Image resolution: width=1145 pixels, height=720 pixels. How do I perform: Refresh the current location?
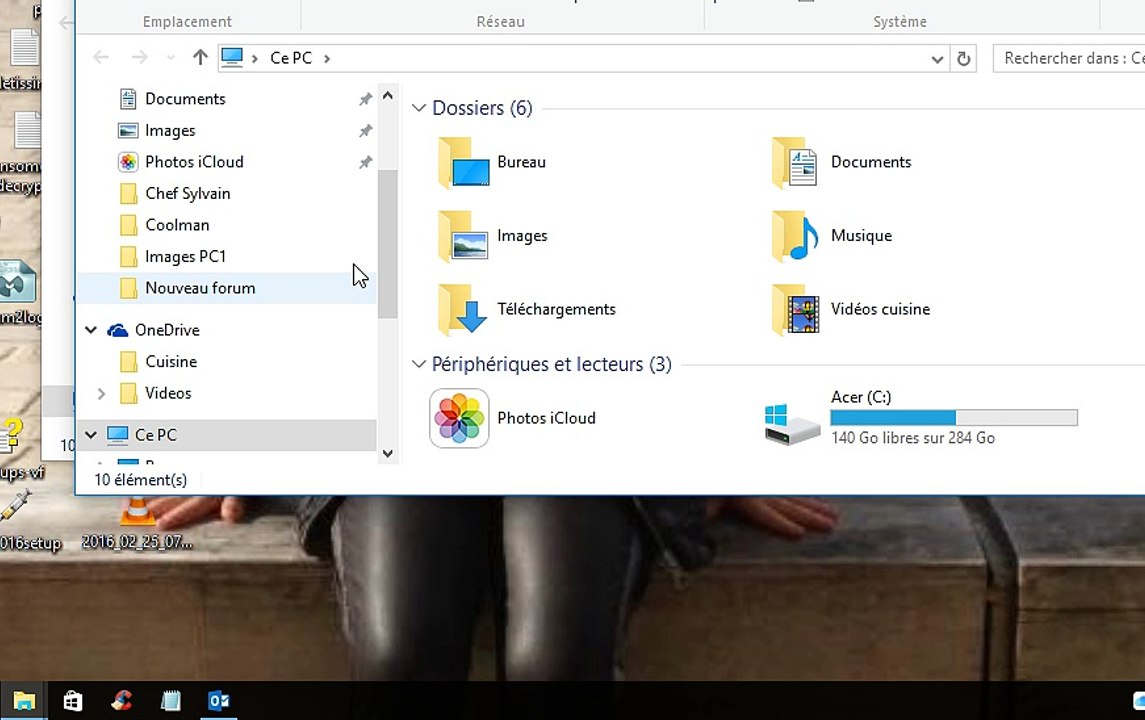point(964,58)
